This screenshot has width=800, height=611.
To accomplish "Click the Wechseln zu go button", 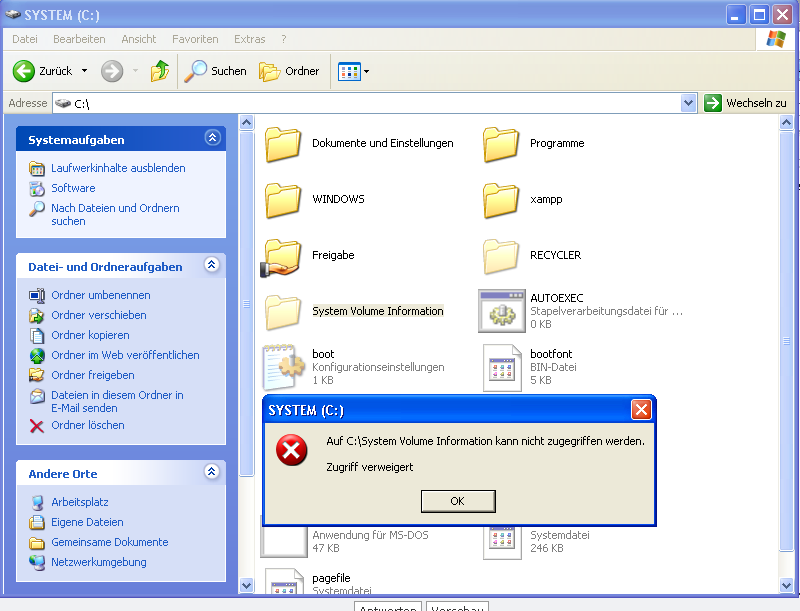I will [x=745, y=103].
